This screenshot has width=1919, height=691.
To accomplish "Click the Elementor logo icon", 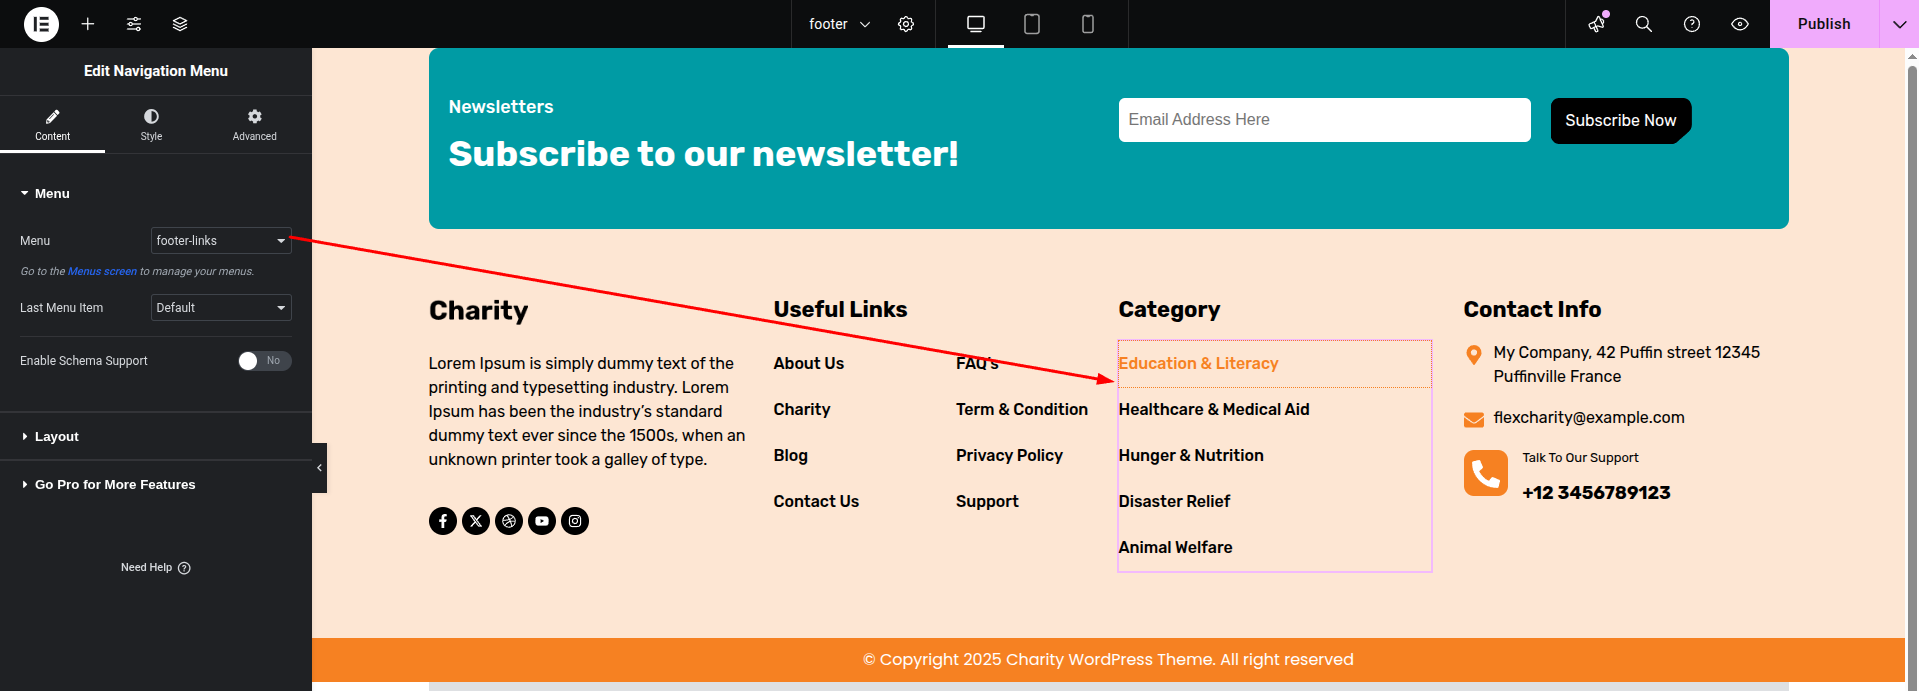I will pos(41,24).
